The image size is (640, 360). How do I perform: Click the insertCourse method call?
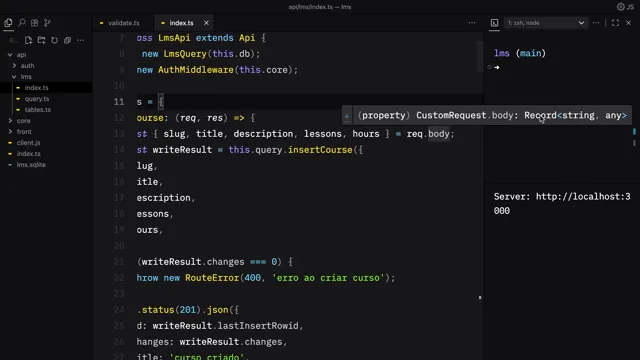click(320, 150)
